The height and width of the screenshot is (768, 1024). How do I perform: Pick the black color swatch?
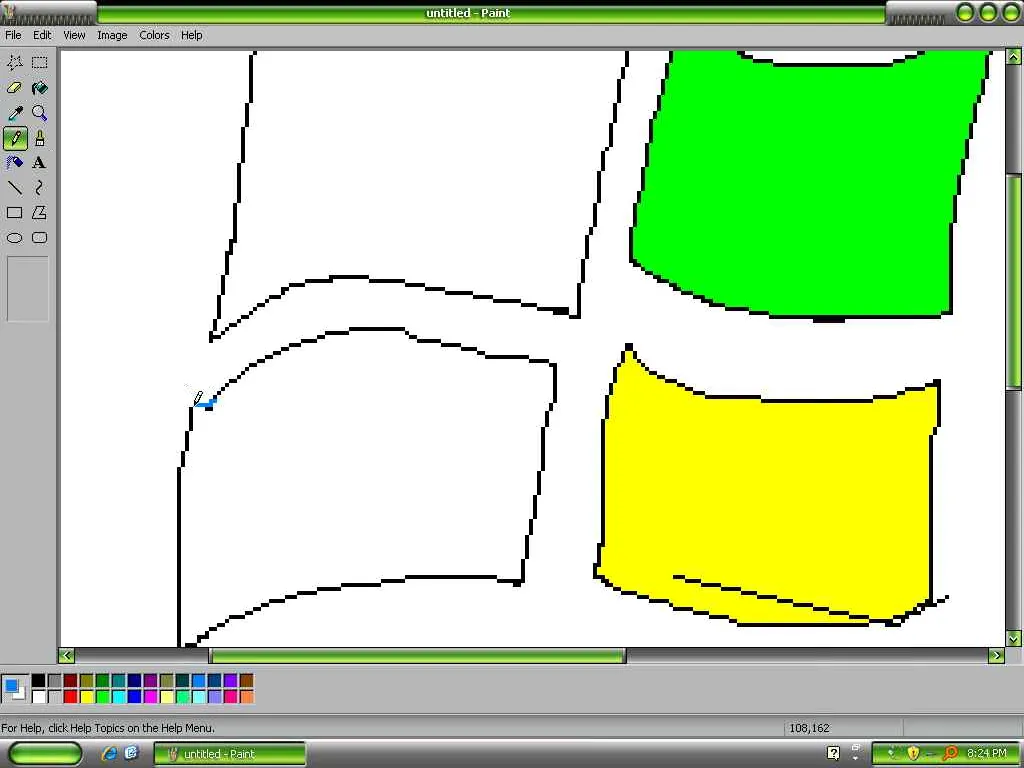tap(39, 681)
